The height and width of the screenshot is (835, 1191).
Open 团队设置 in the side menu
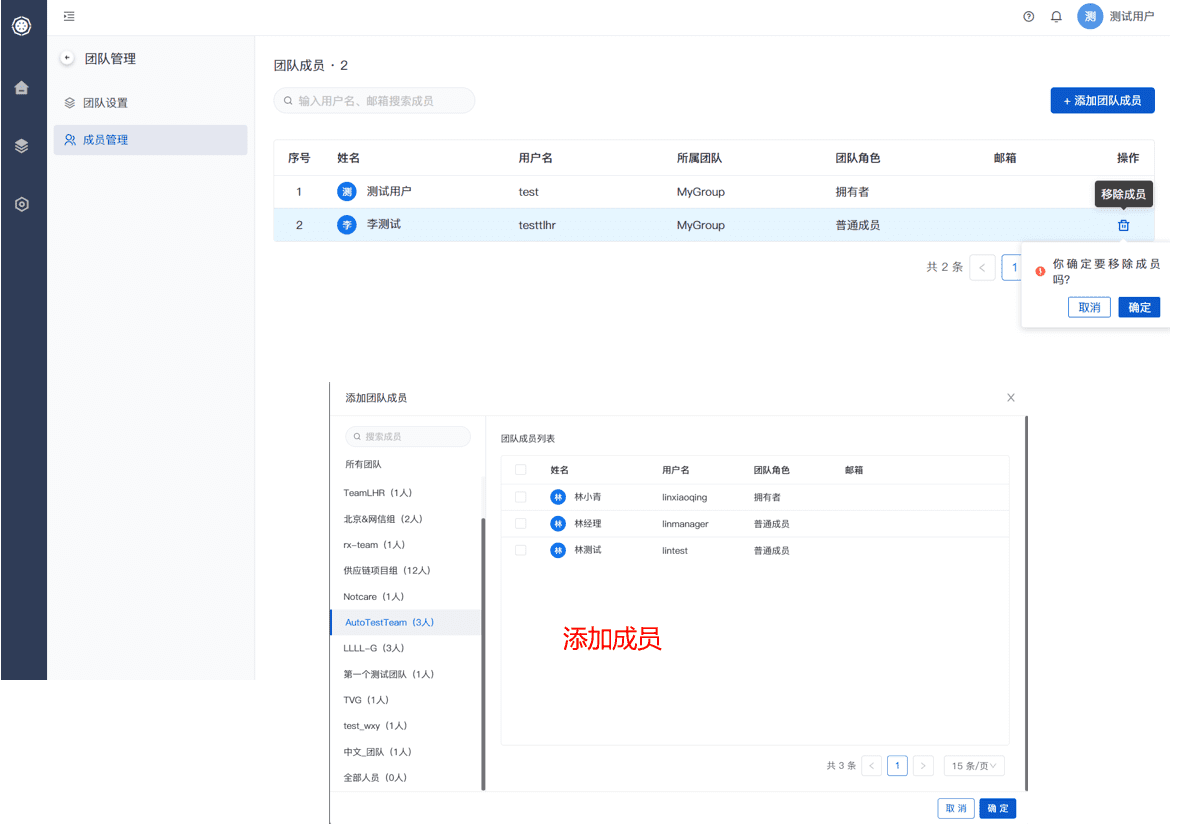tap(150, 103)
